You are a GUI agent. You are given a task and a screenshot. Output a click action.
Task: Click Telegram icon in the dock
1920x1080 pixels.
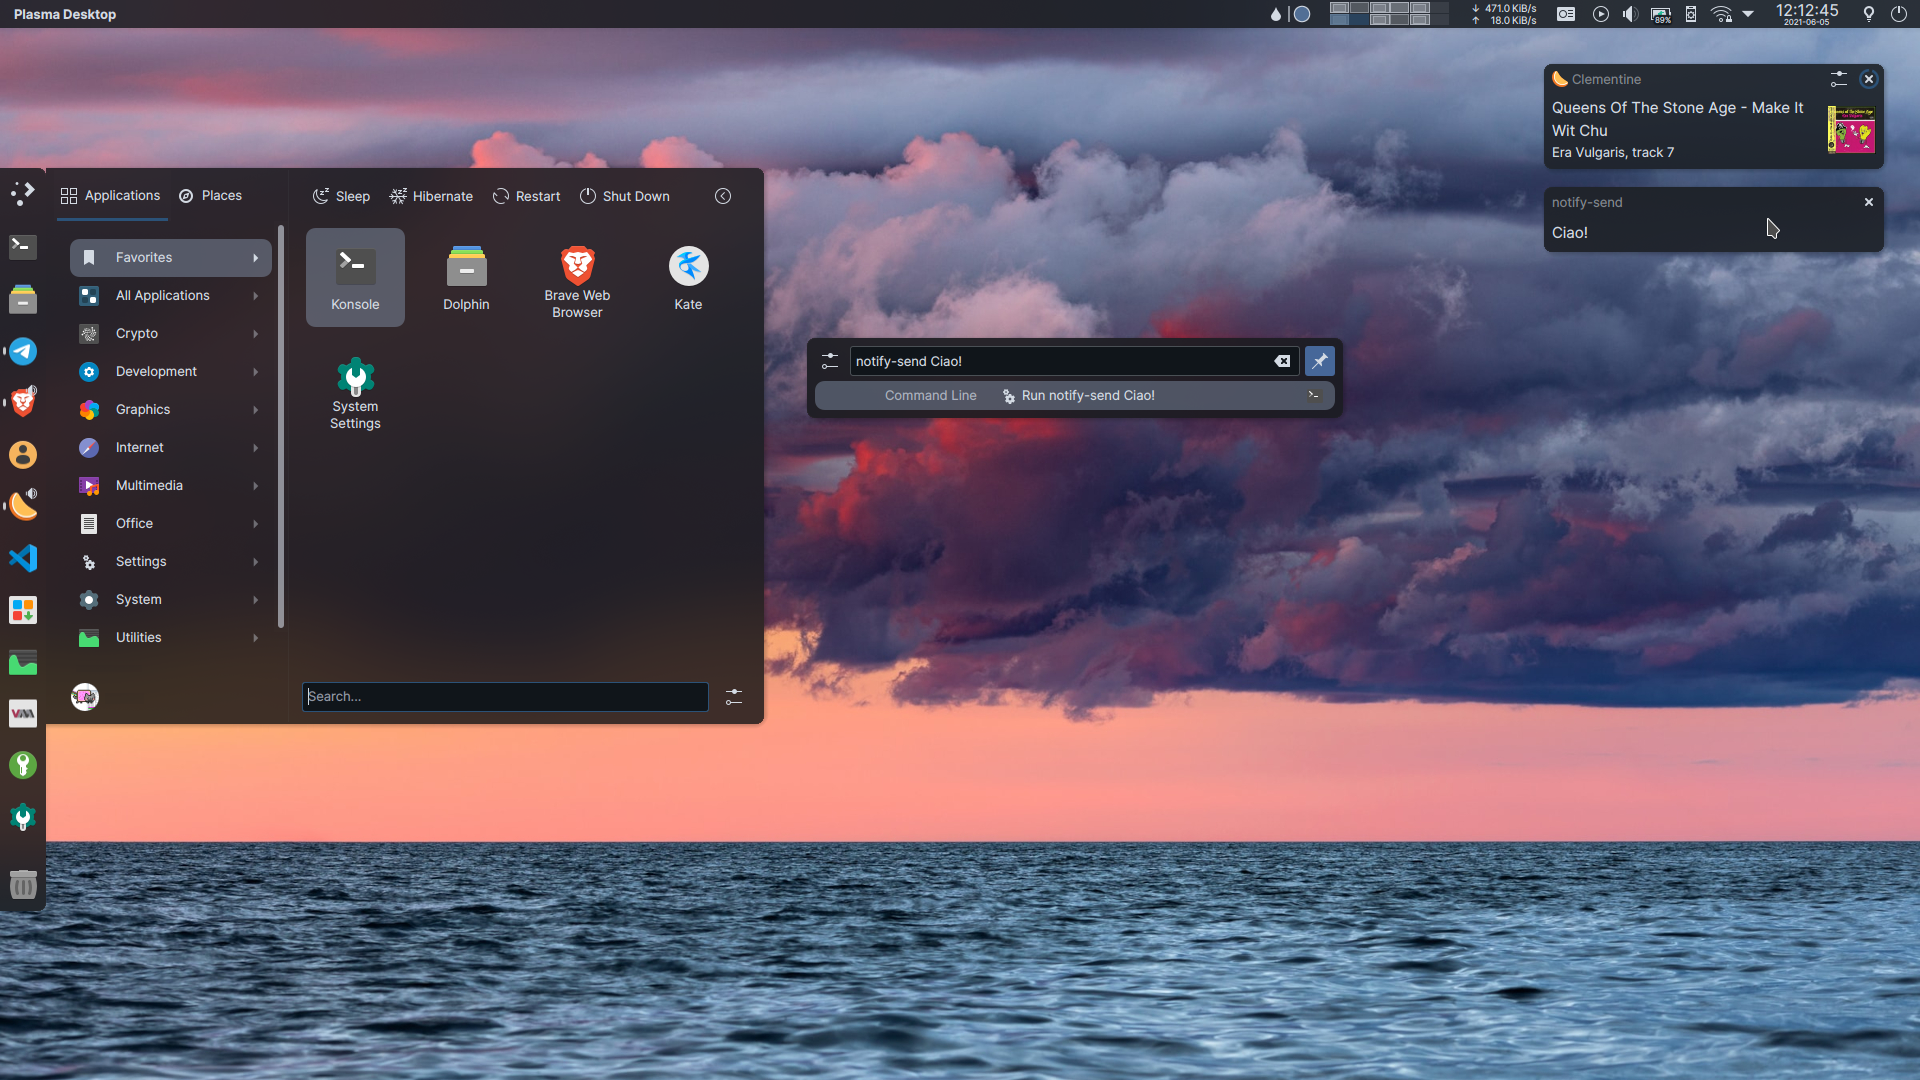pos(23,351)
